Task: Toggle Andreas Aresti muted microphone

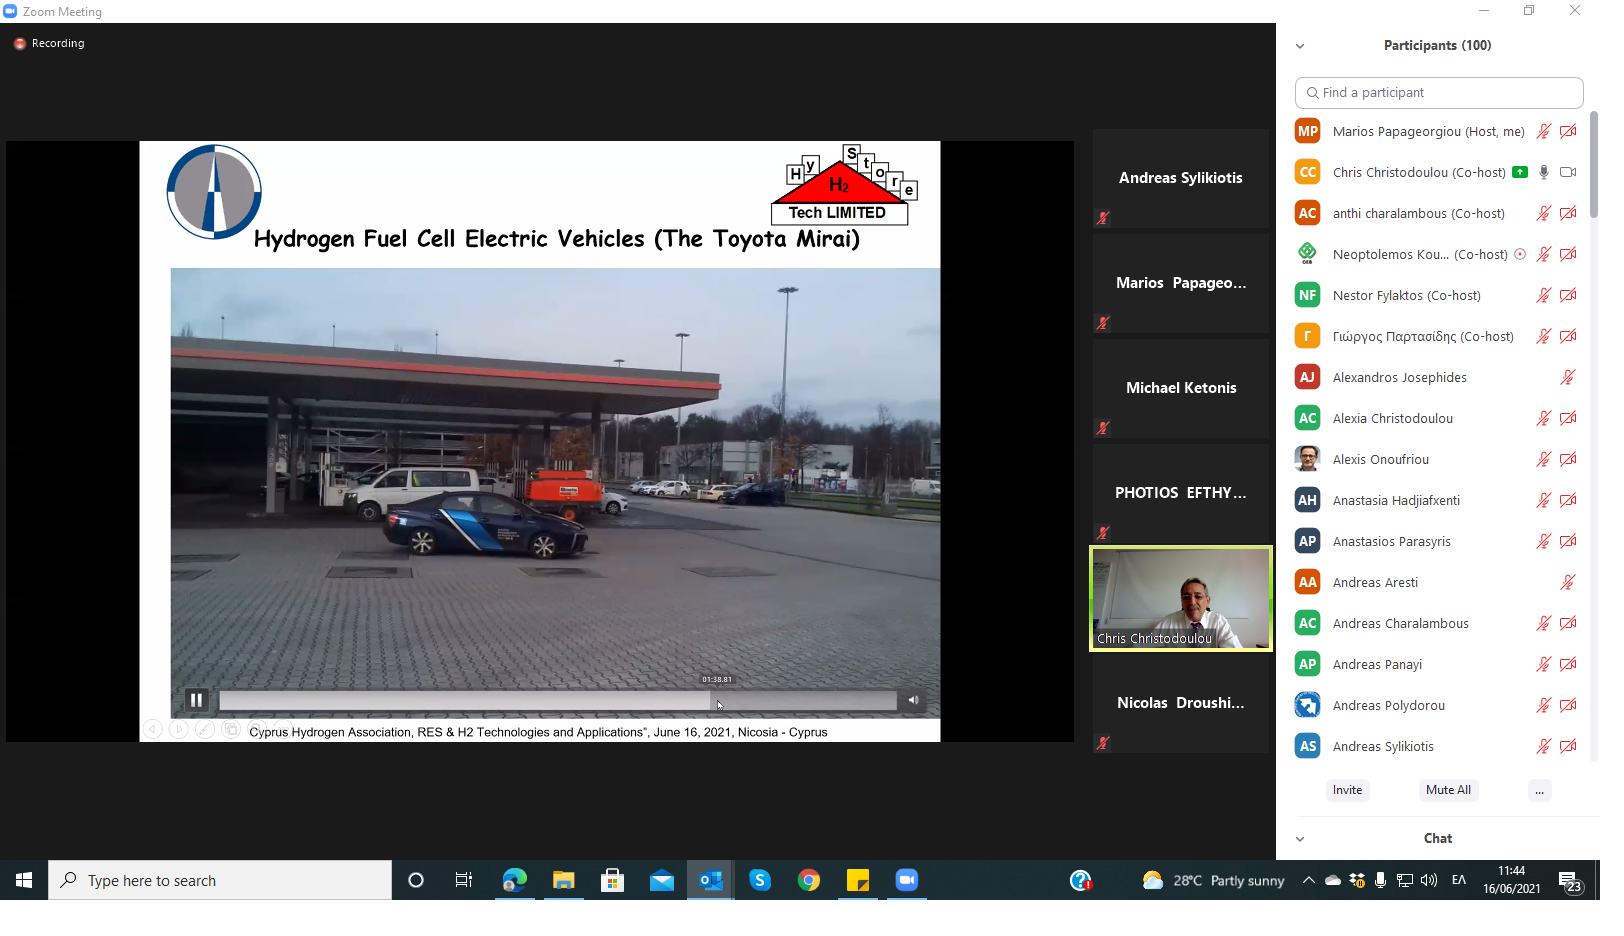Action: 1568,582
